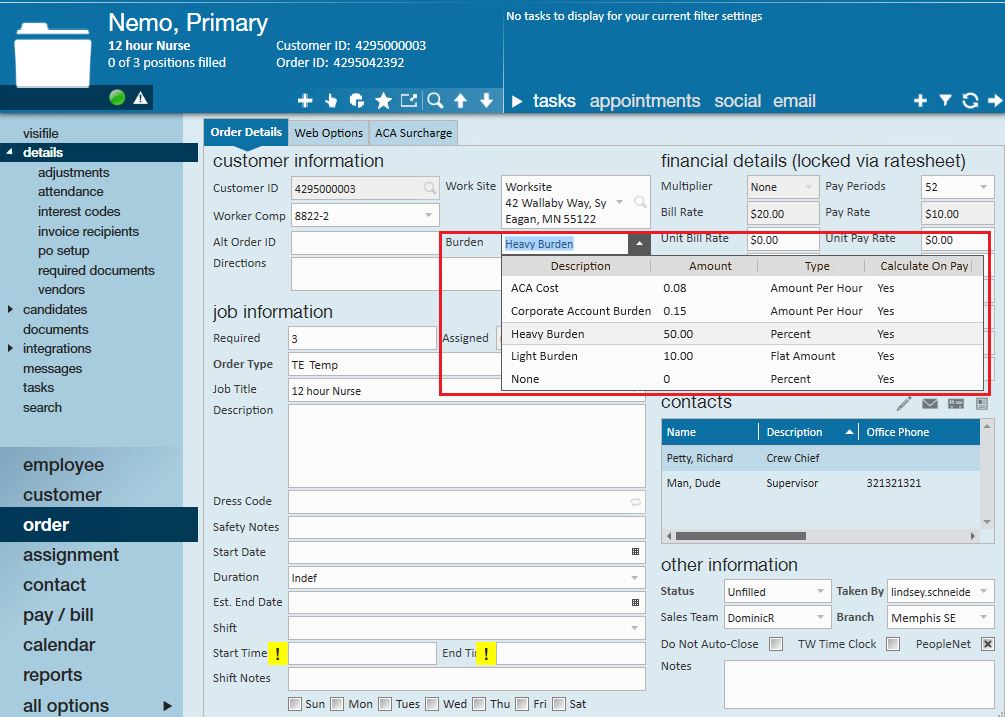
Task: Select the Order Details tab
Action: pyautogui.click(x=246, y=132)
